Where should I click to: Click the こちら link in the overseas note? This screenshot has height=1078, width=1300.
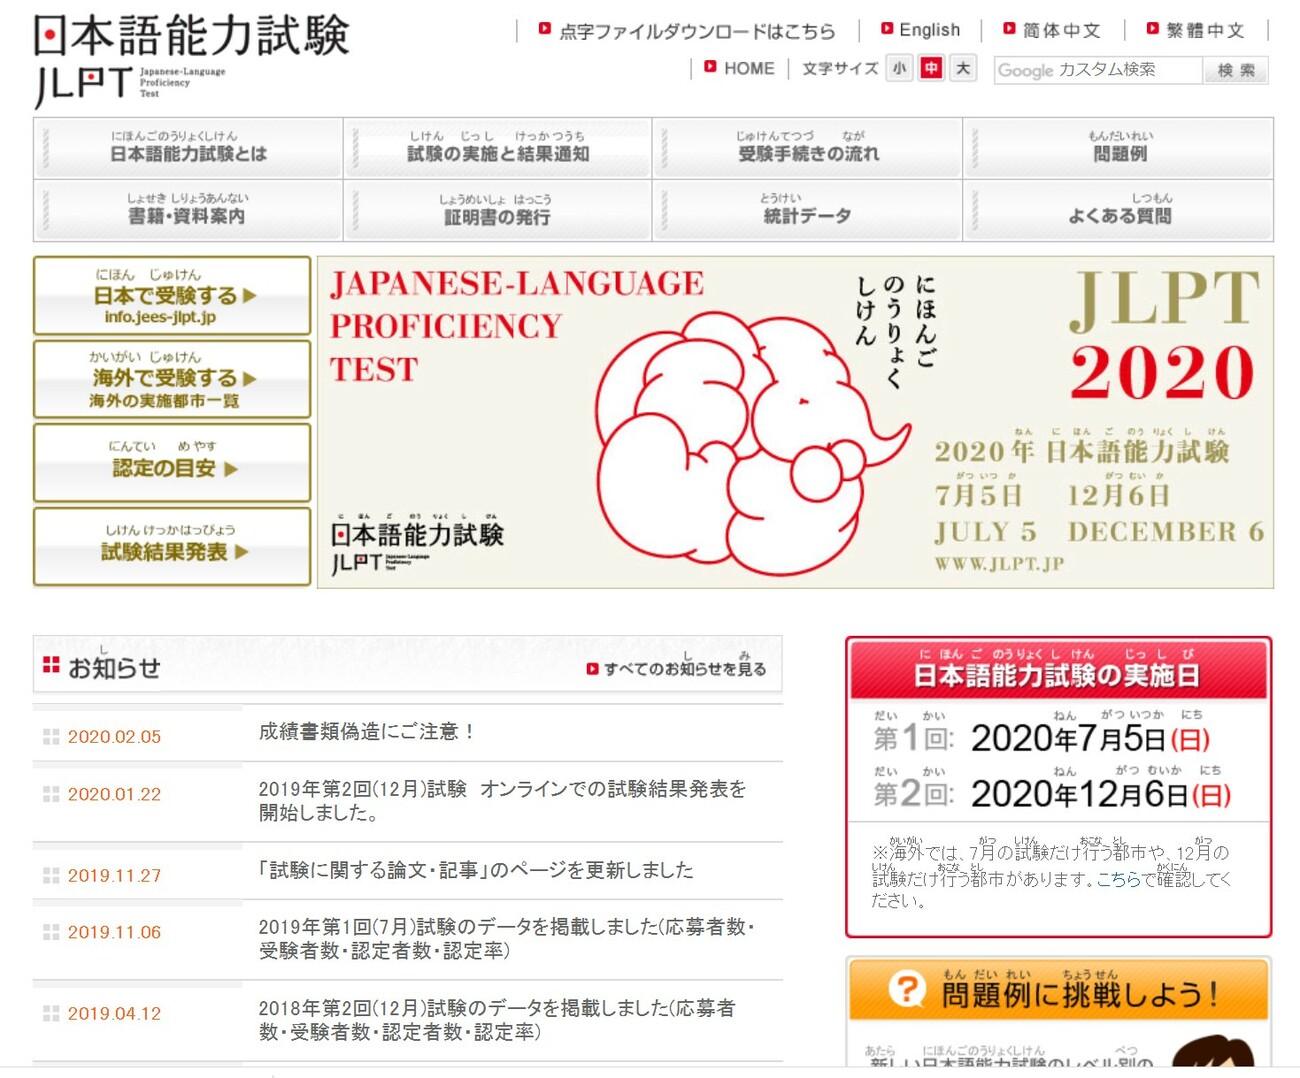pos(1119,879)
